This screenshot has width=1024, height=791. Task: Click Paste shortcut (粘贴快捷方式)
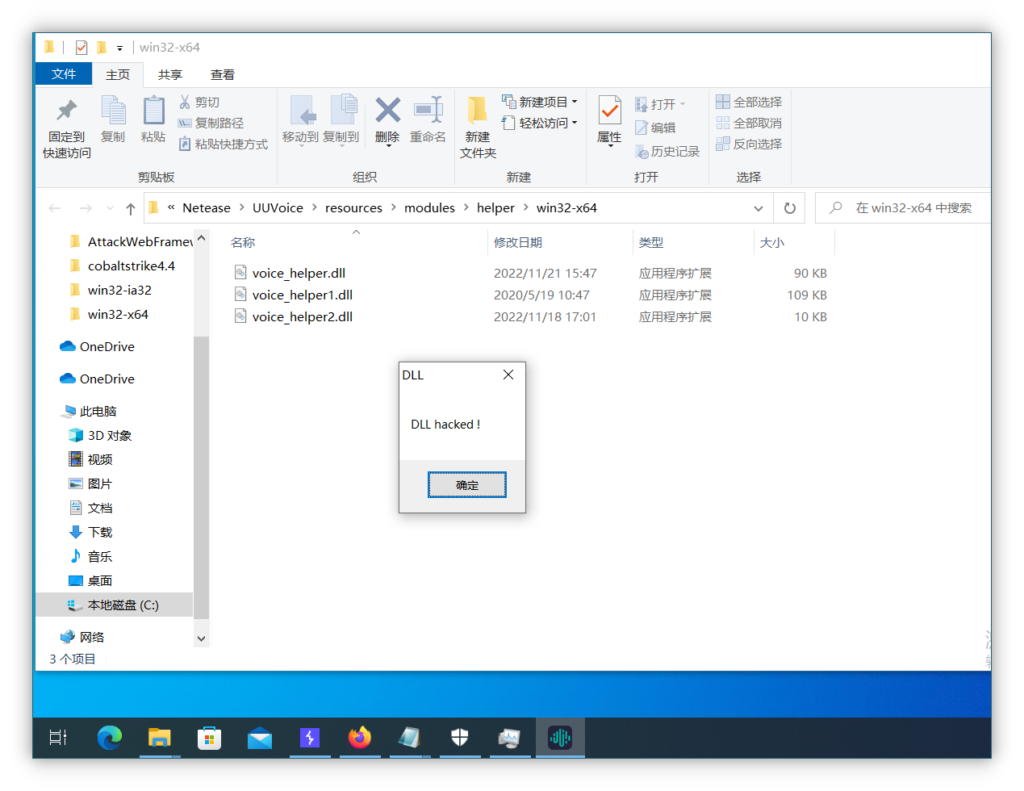coord(223,144)
